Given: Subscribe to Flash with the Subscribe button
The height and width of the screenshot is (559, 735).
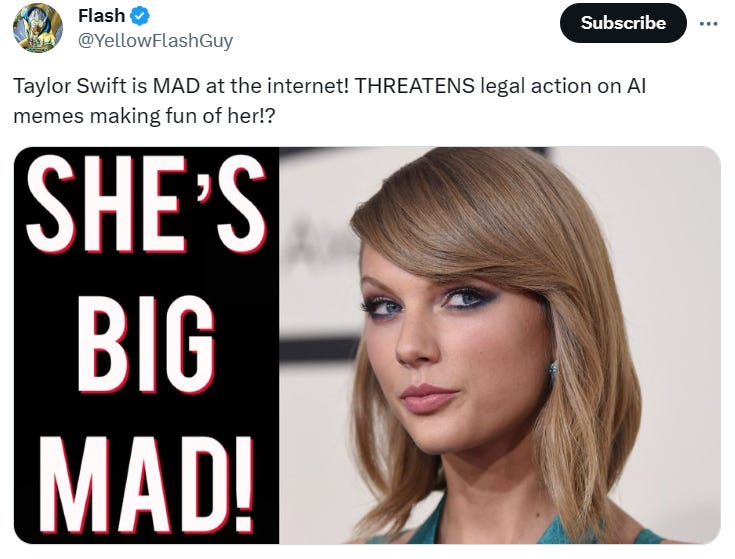Looking at the screenshot, I should pos(623,23).
